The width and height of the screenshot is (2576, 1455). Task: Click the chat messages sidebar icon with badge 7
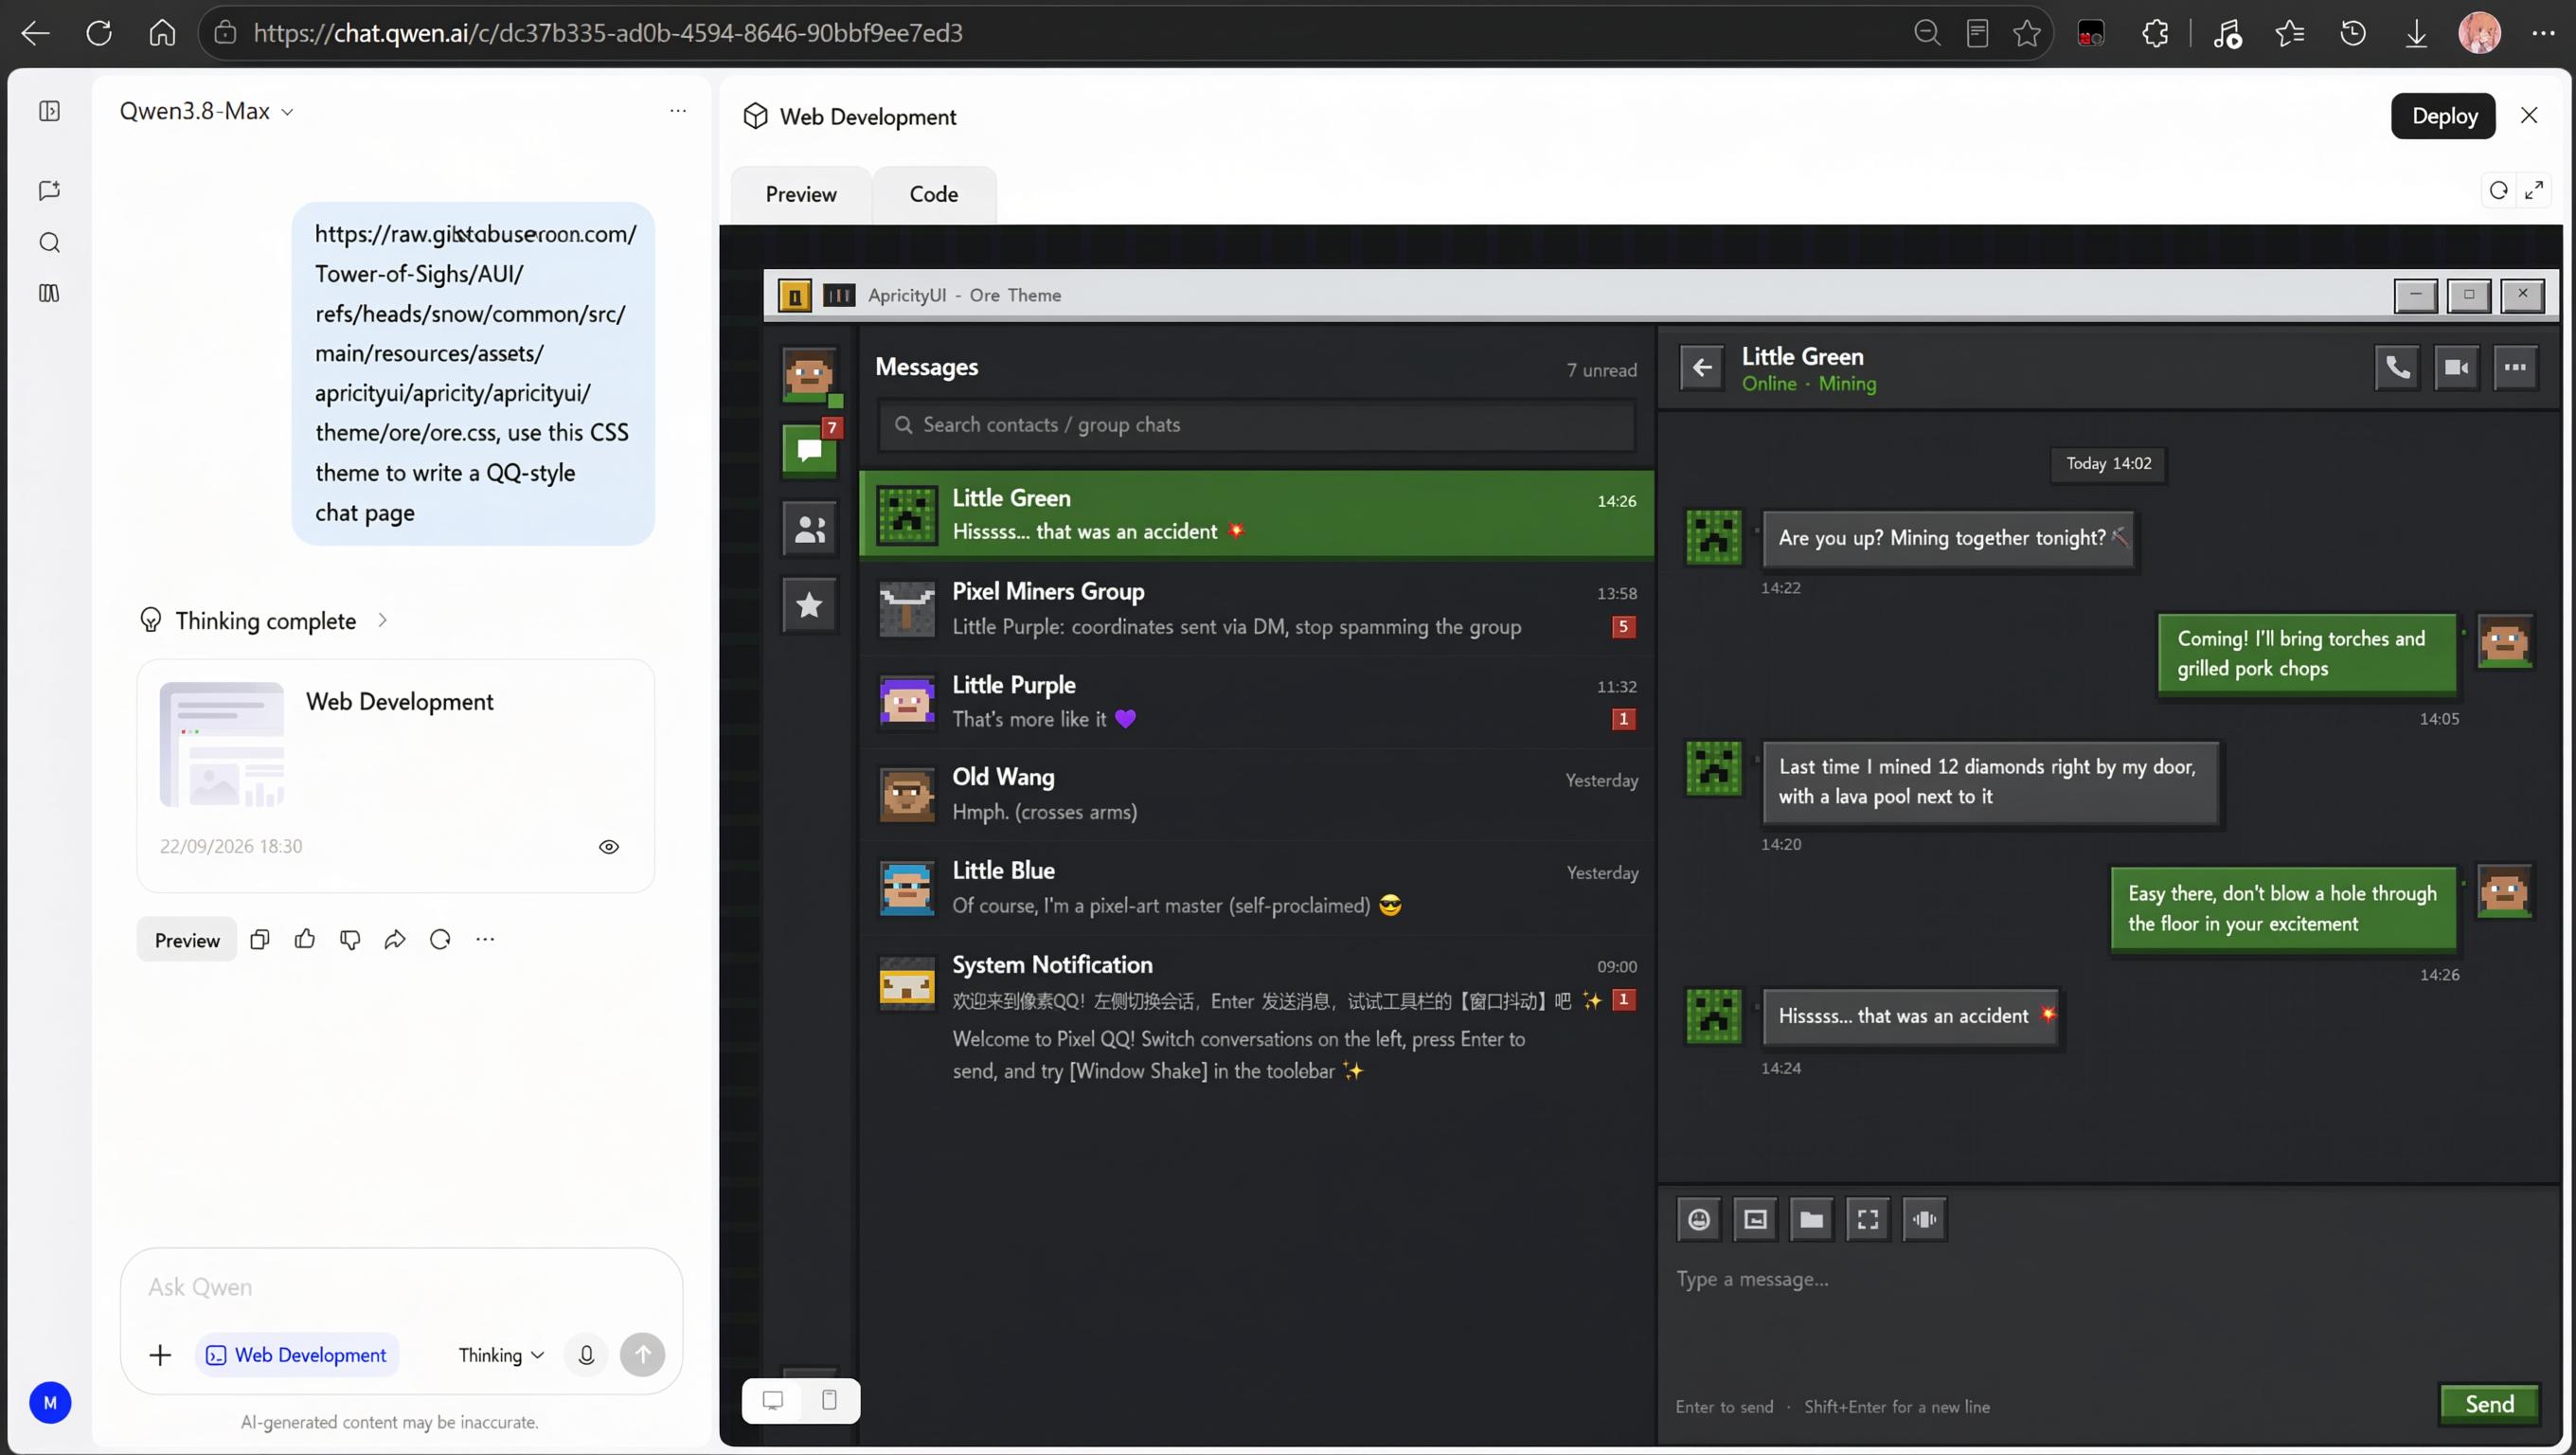[809, 449]
